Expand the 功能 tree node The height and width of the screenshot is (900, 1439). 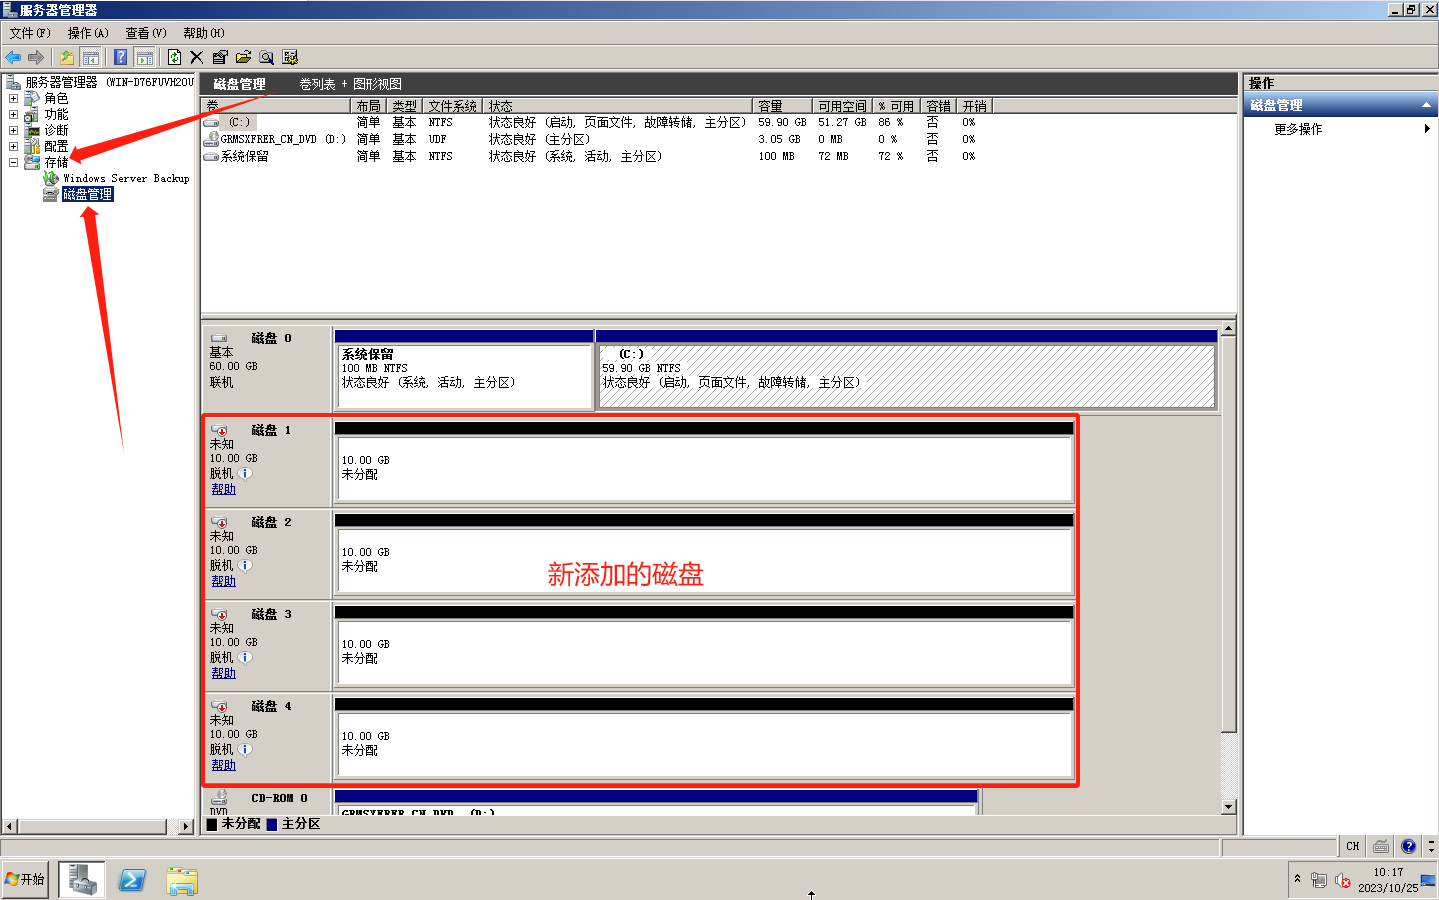pos(13,114)
